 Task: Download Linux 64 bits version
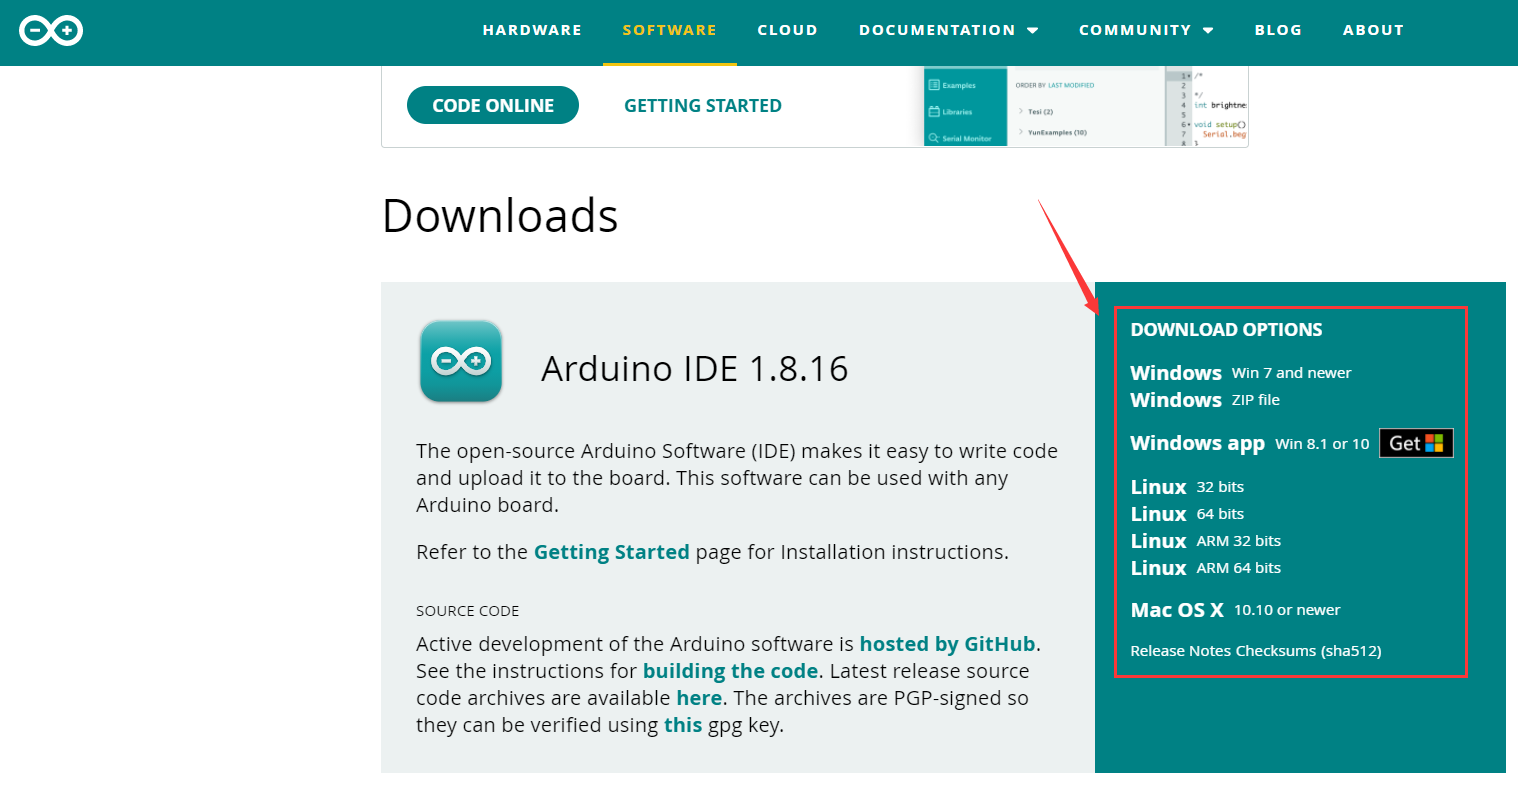1187,514
